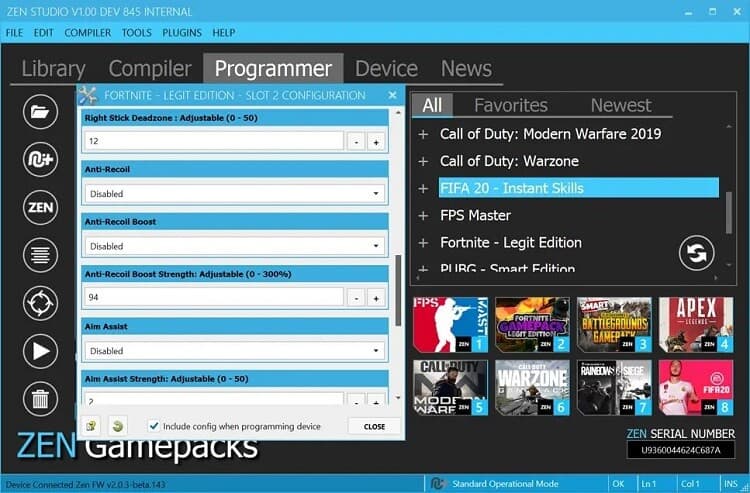Click the lines list icon in sidebar
Image resolution: width=750 pixels, height=493 pixels.
(40, 255)
